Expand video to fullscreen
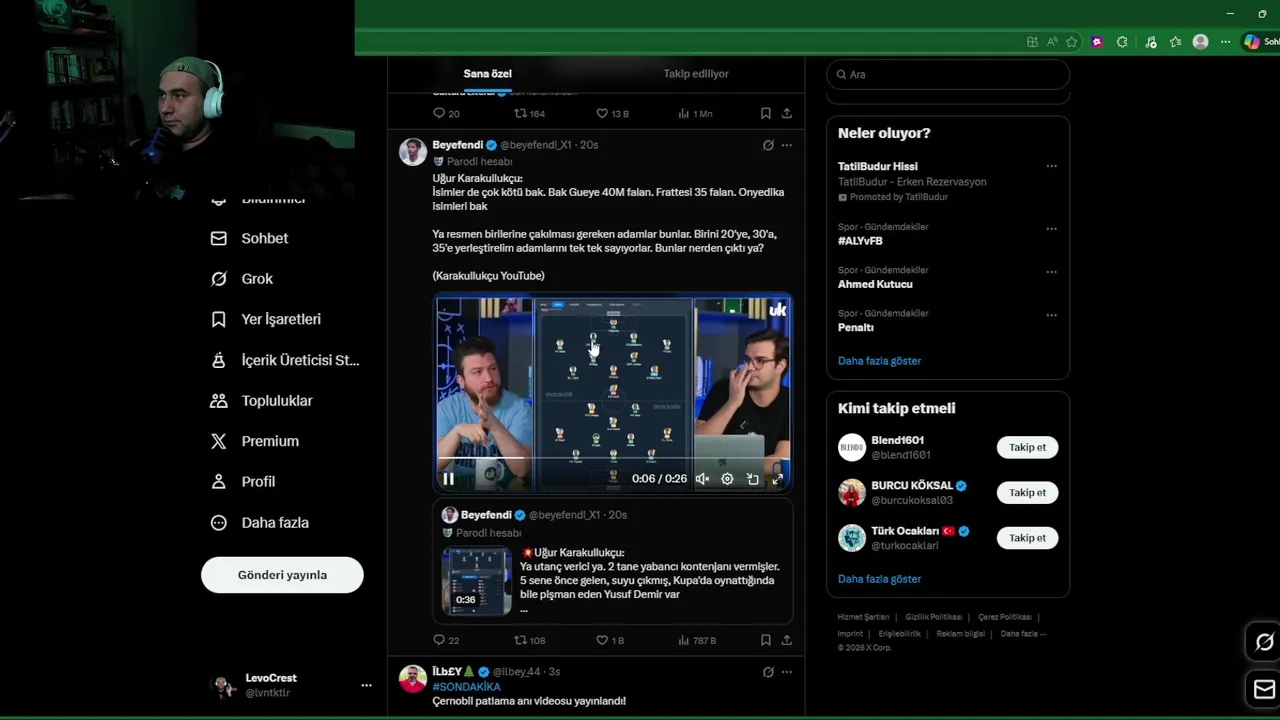The width and height of the screenshot is (1280, 720). click(x=777, y=479)
